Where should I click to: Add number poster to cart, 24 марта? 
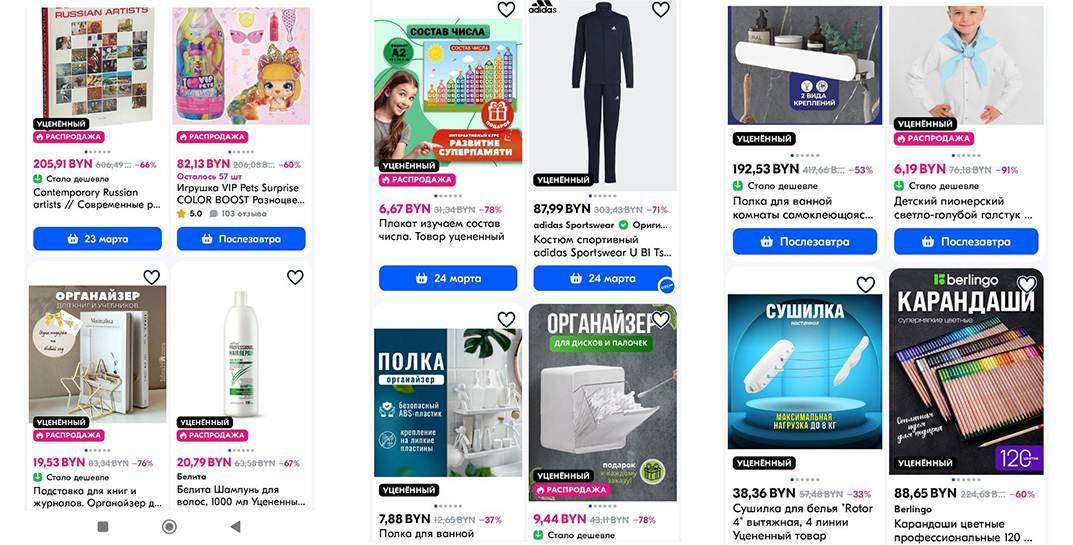pyautogui.click(x=448, y=279)
